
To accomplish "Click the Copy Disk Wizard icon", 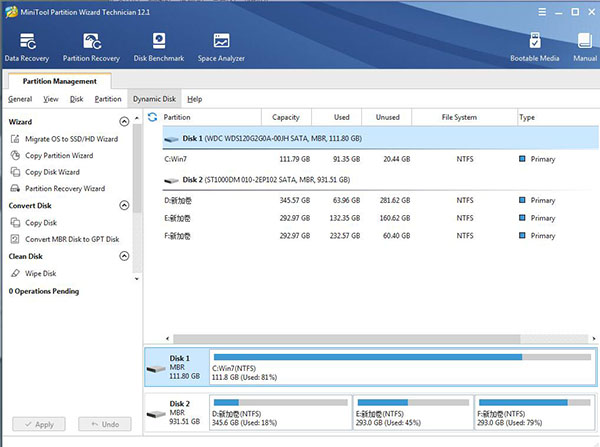I will 15,172.
